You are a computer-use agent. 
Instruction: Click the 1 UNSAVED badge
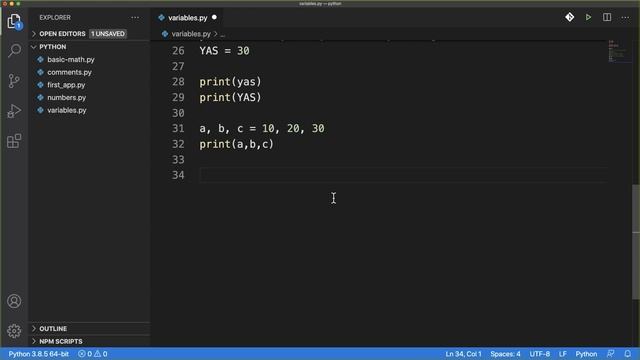(x=108, y=34)
